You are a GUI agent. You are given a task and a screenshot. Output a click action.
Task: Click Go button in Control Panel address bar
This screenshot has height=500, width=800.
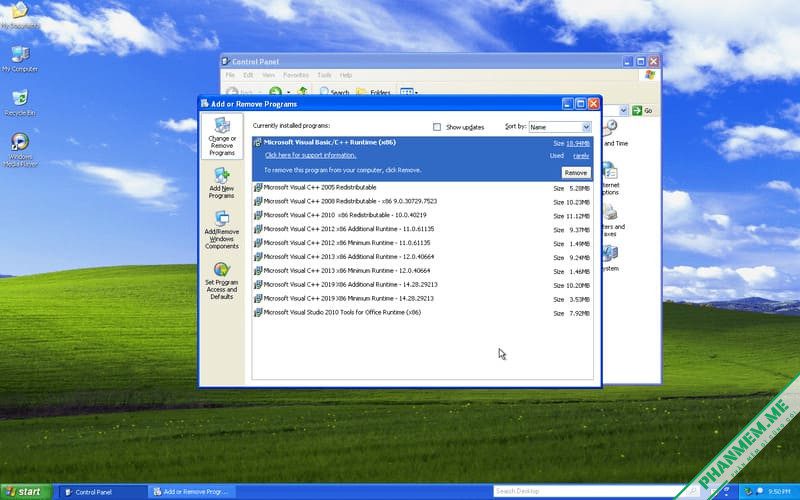point(643,110)
